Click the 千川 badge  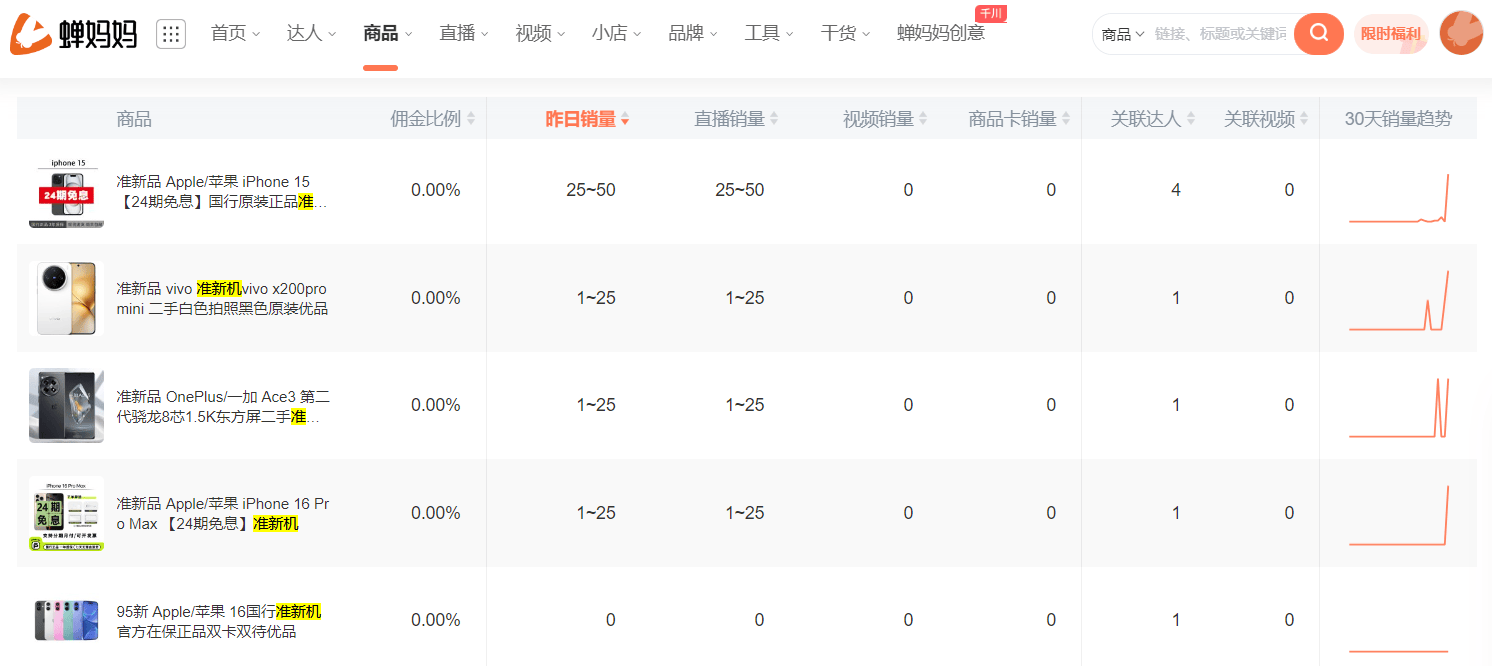tap(990, 13)
